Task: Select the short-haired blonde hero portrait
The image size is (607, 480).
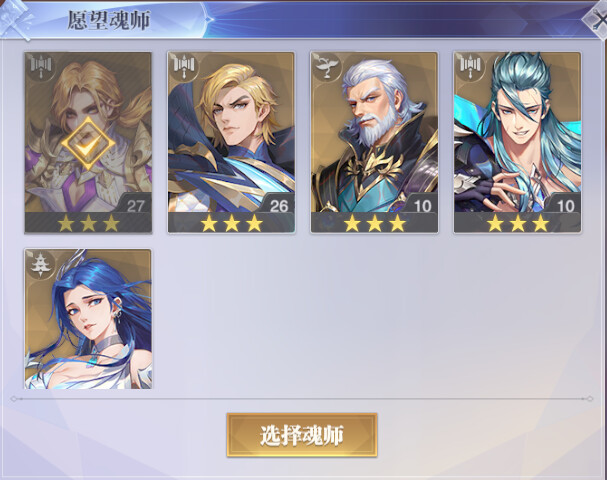Action: coord(231,133)
